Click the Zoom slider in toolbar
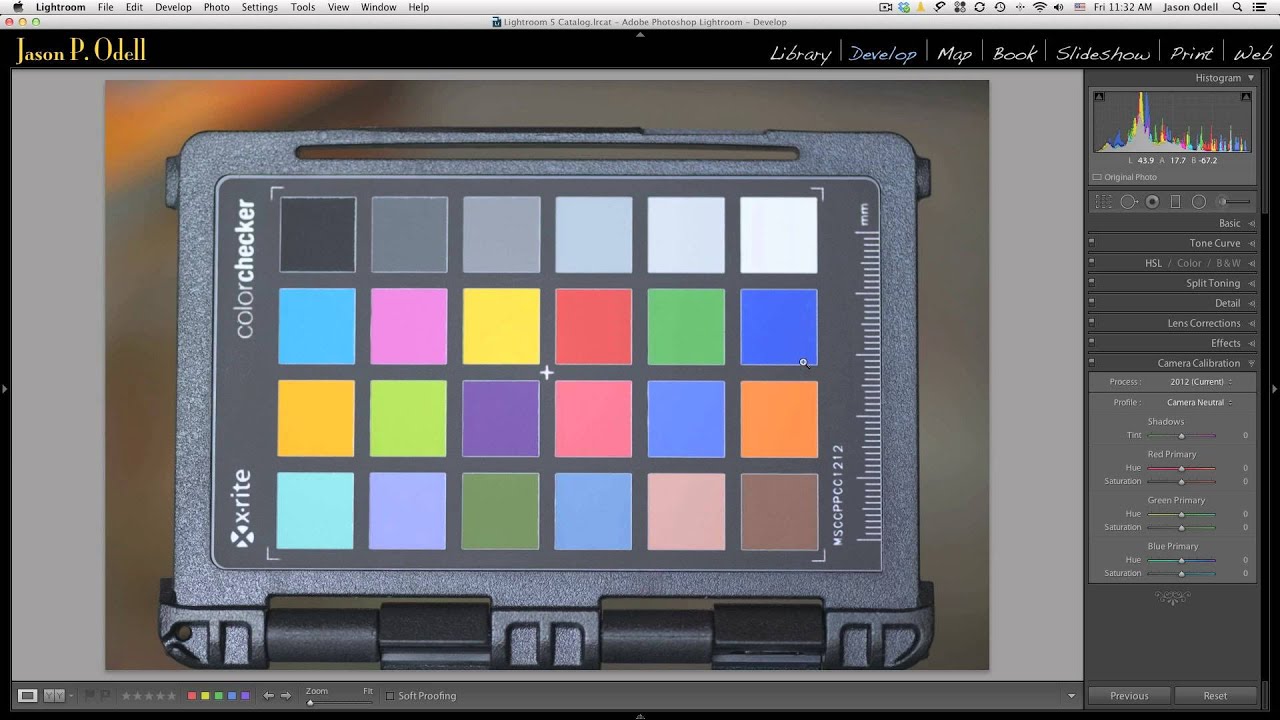The width and height of the screenshot is (1280, 720). pos(340,702)
